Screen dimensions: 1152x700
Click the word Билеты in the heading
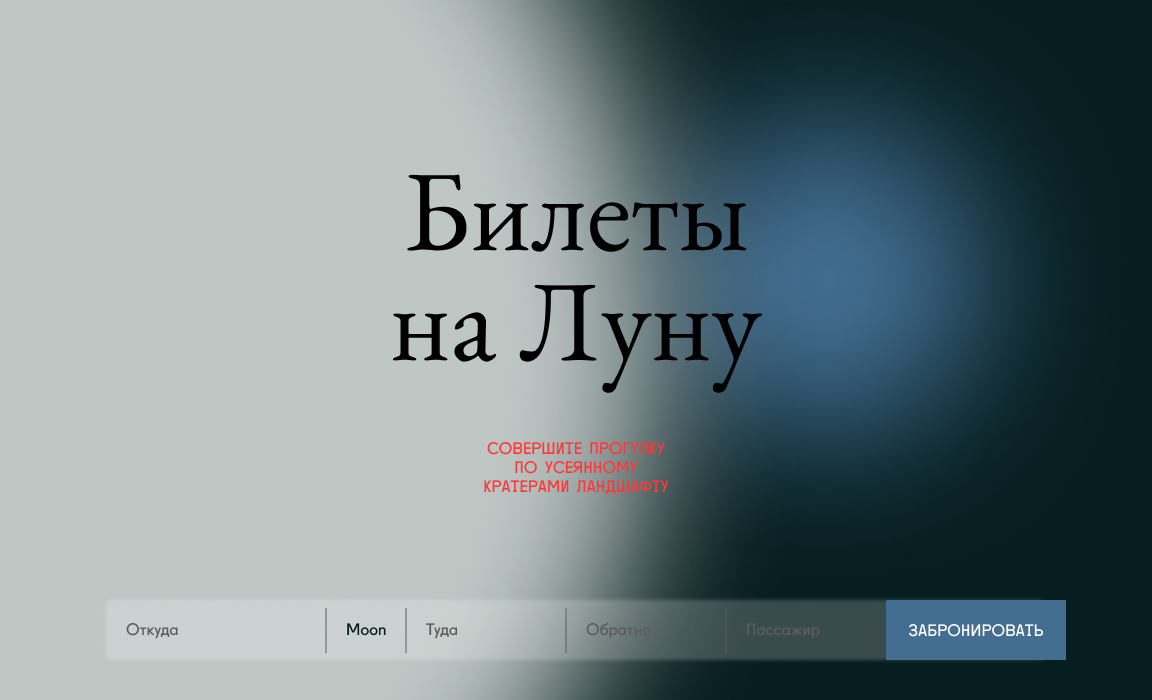(576, 217)
